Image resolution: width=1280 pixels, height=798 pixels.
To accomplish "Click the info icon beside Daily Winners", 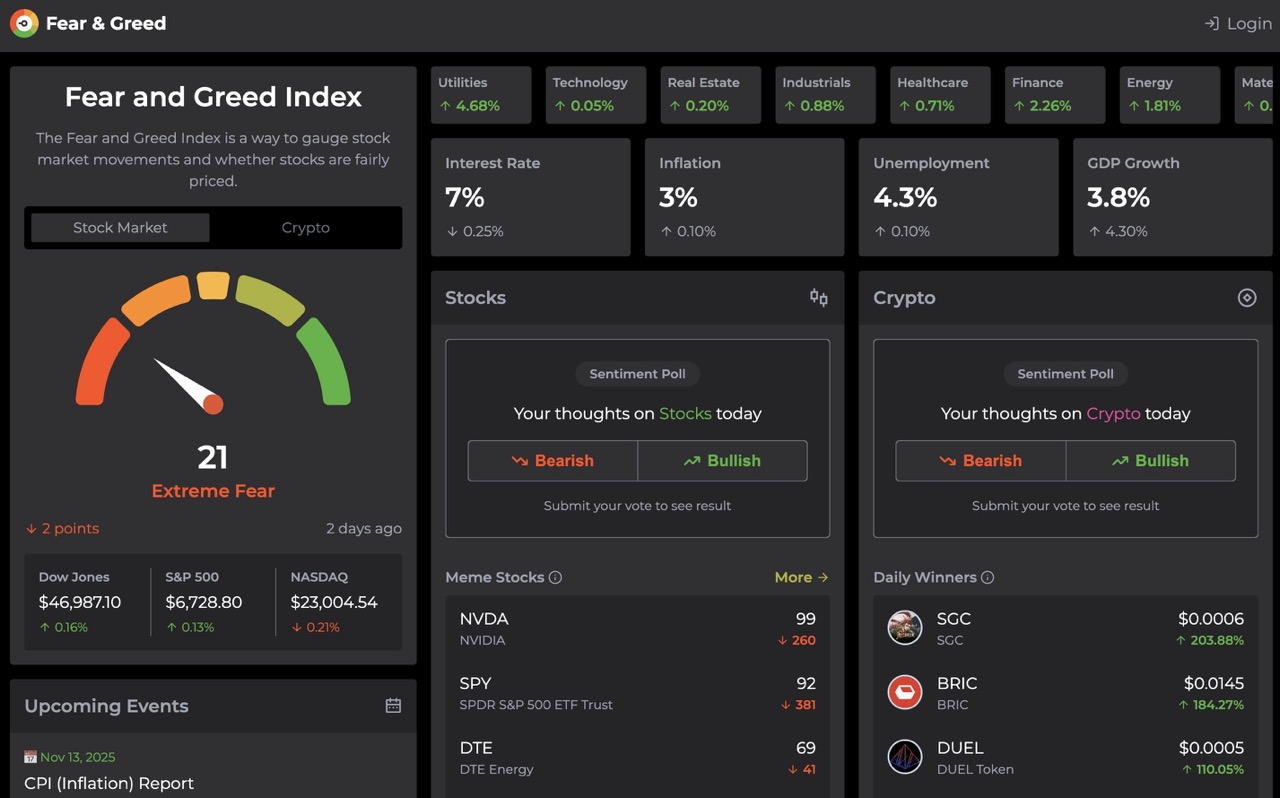I will 987,578.
